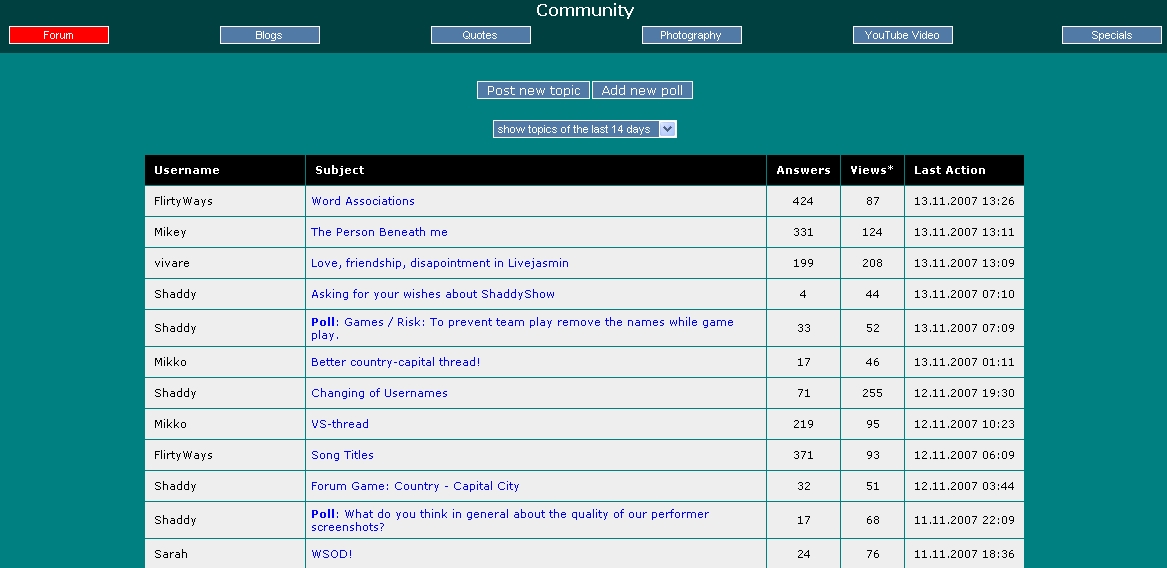The width and height of the screenshot is (1167, 568).
Task: Open the Song Titles thread
Action: pyautogui.click(x=342, y=455)
